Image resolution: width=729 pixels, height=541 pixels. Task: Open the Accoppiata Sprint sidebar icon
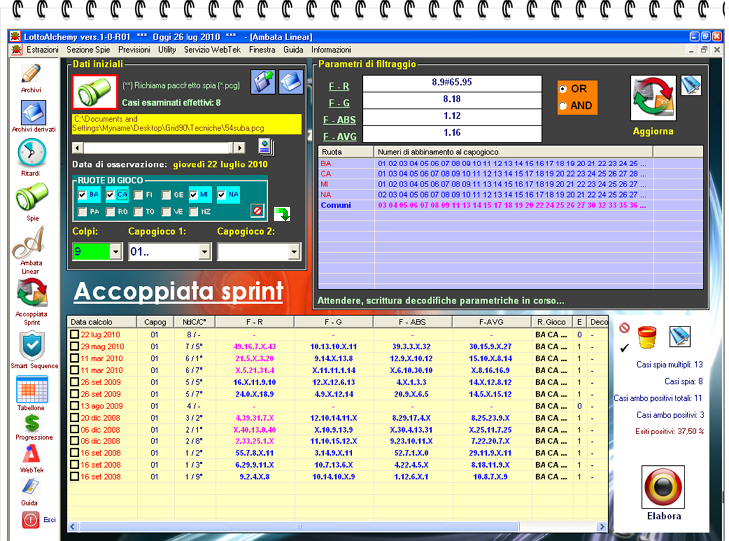click(32, 293)
